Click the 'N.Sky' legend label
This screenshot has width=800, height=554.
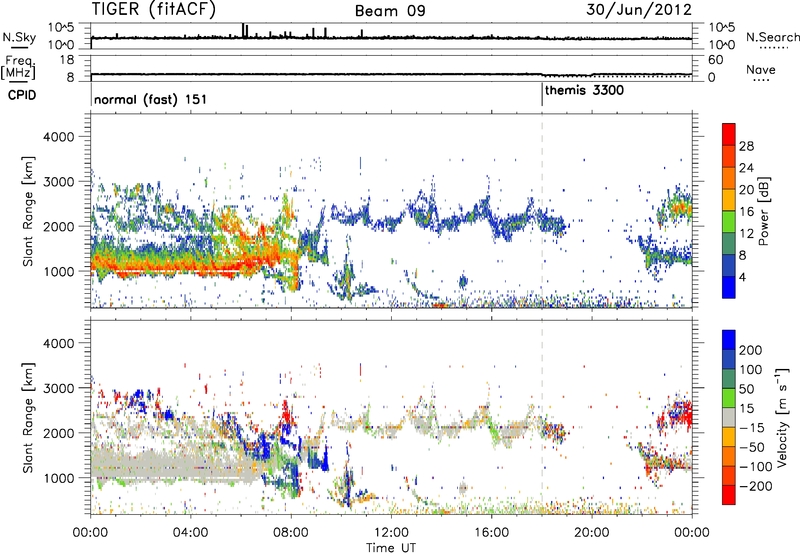[x=19, y=37]
